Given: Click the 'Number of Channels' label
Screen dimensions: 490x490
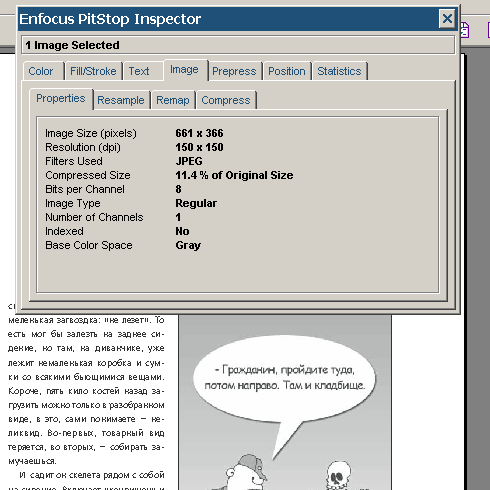Looking at the screenshot, I should pyautogui.click(x=94, y=217).
